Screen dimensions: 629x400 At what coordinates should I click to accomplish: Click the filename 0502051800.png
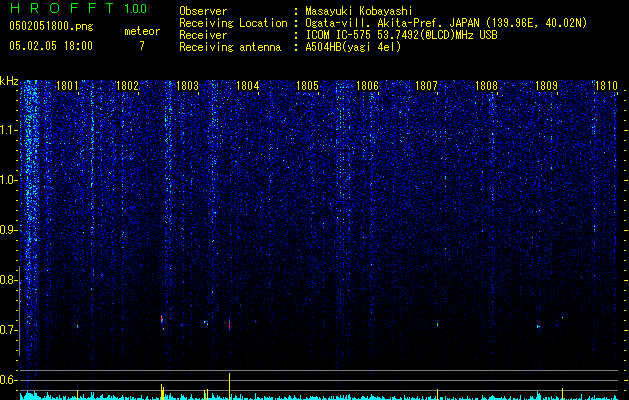click(x=51, y=26)
